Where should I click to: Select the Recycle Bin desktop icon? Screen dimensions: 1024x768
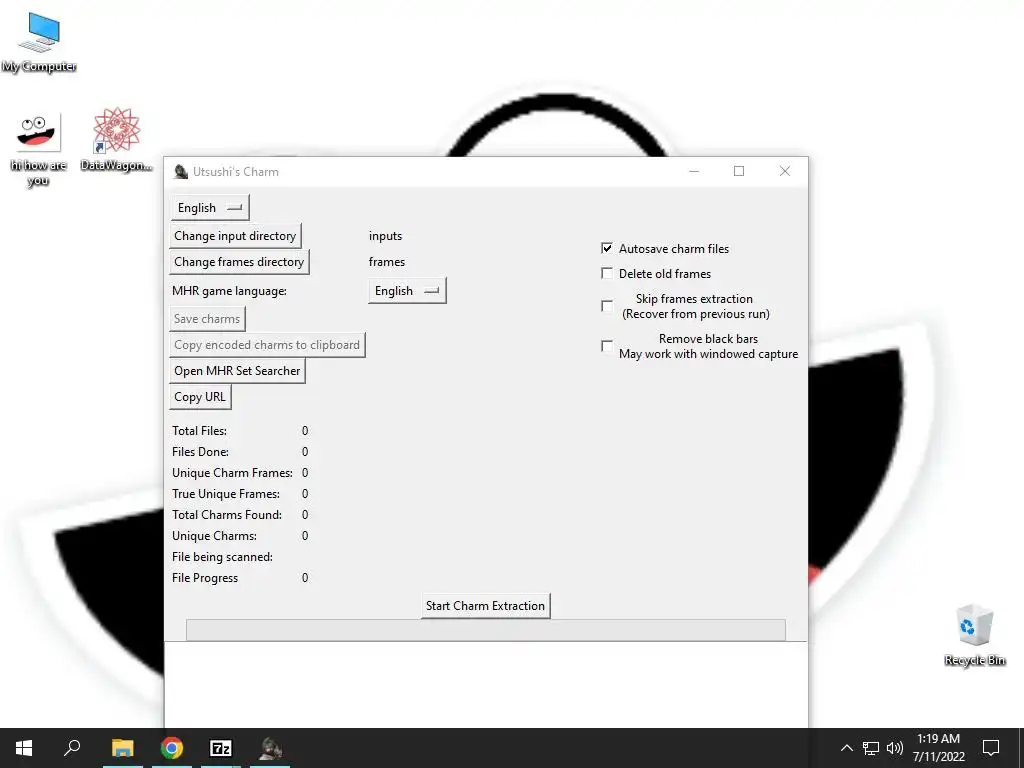[974, 635]
